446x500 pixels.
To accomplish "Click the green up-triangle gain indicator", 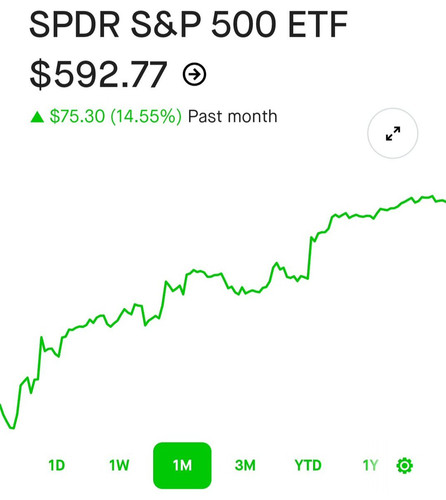I will [37, 117].
